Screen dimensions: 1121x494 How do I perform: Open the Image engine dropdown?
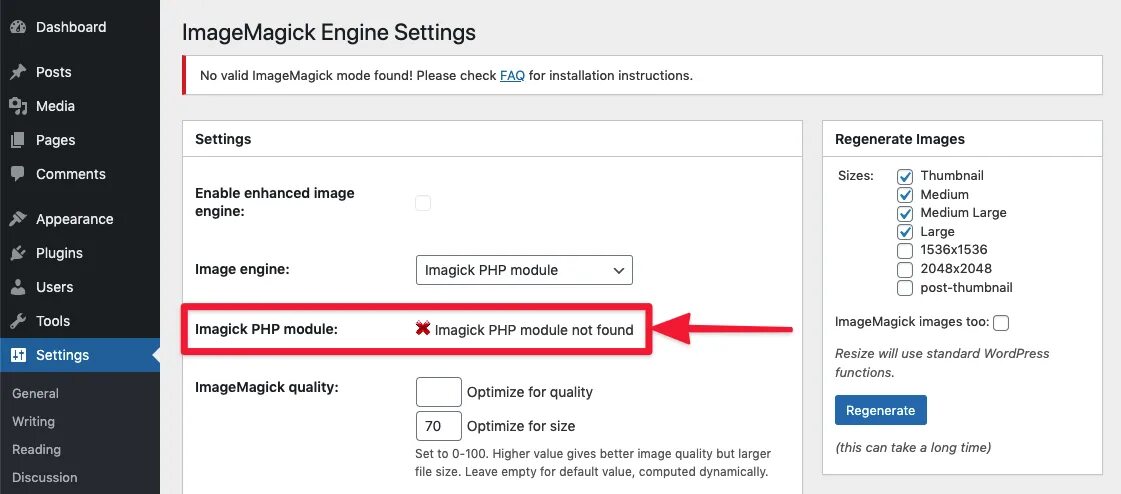[x=523, y=270]
